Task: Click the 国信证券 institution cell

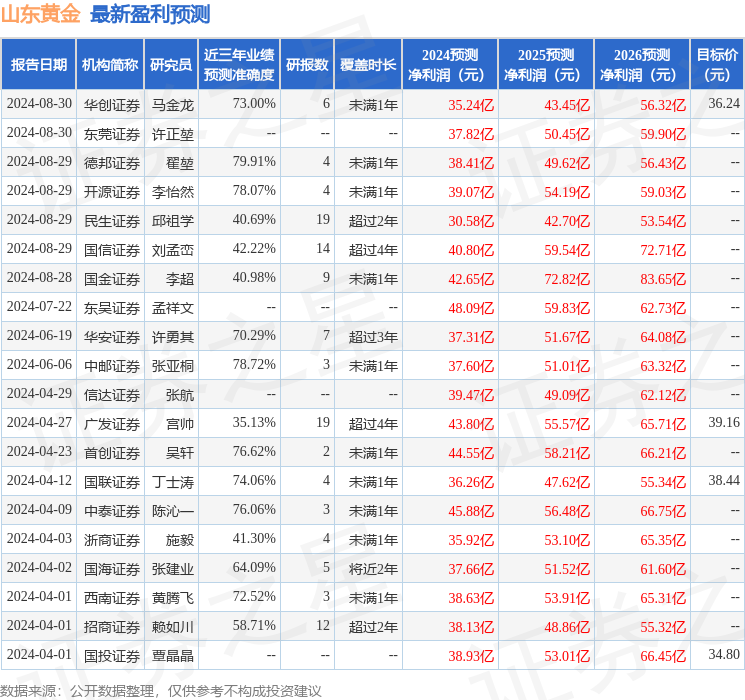Action: point(112,250)
